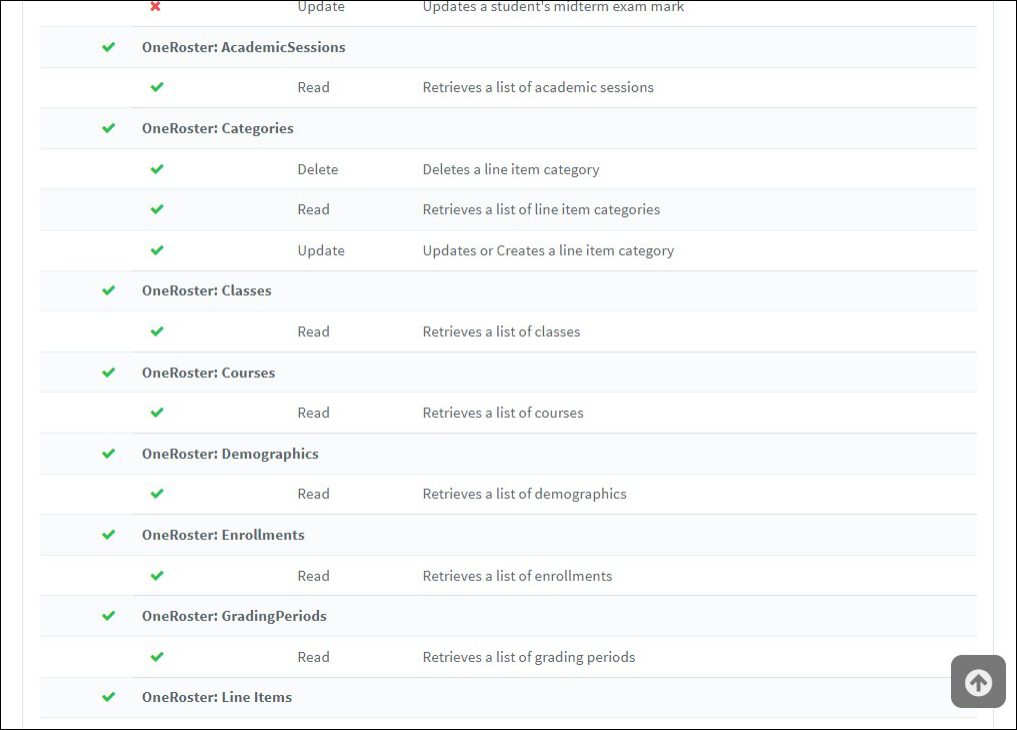Image resolution: width=1017 pixels, height=730 pixels.
Task: Select the OneRoster: Enrollments heading
Action: coord(223,535)
